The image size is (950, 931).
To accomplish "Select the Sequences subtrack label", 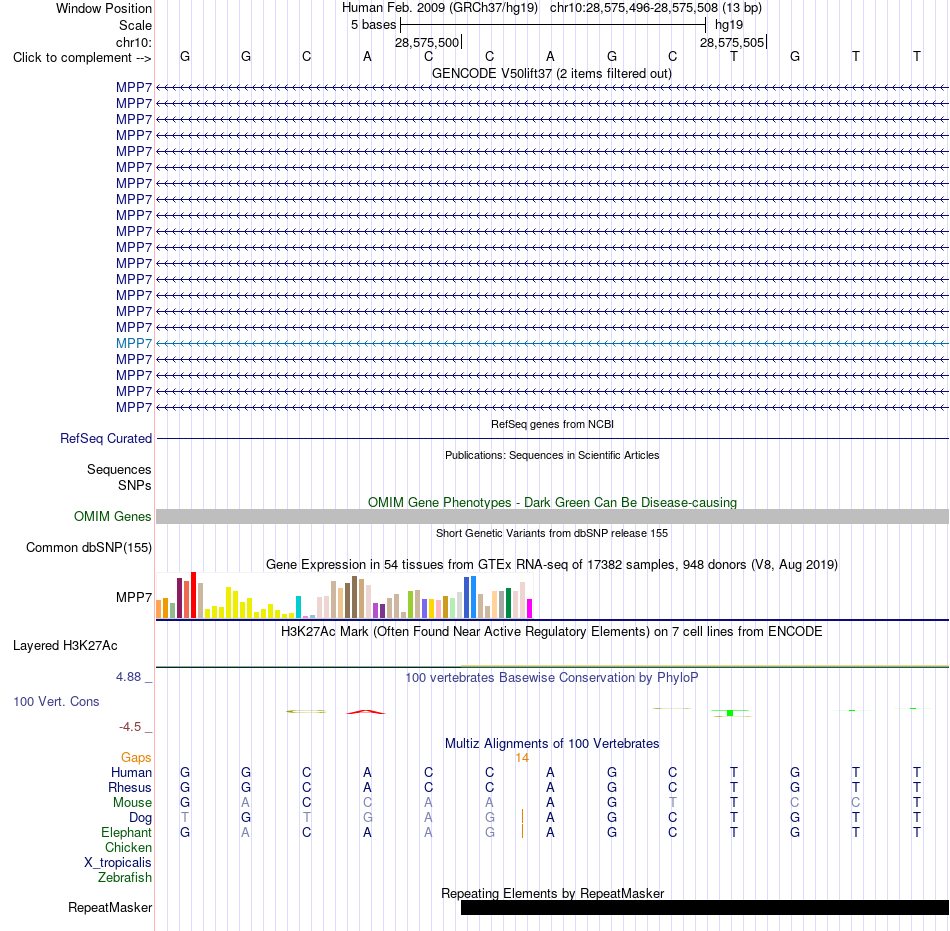I will [x=119, y=469].
